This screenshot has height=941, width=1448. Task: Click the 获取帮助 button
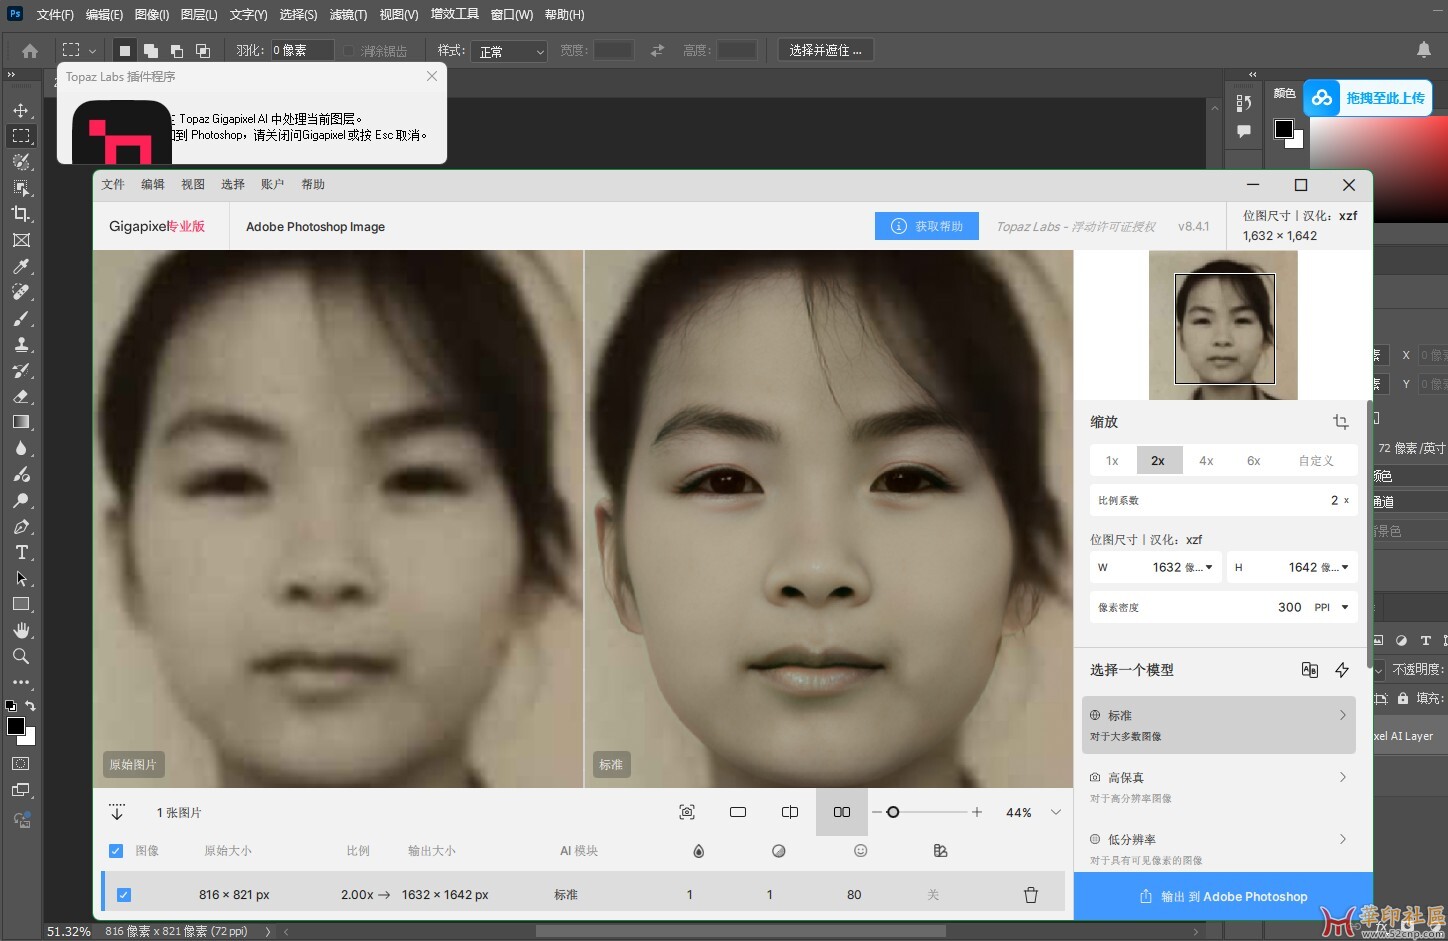(927, 227)
